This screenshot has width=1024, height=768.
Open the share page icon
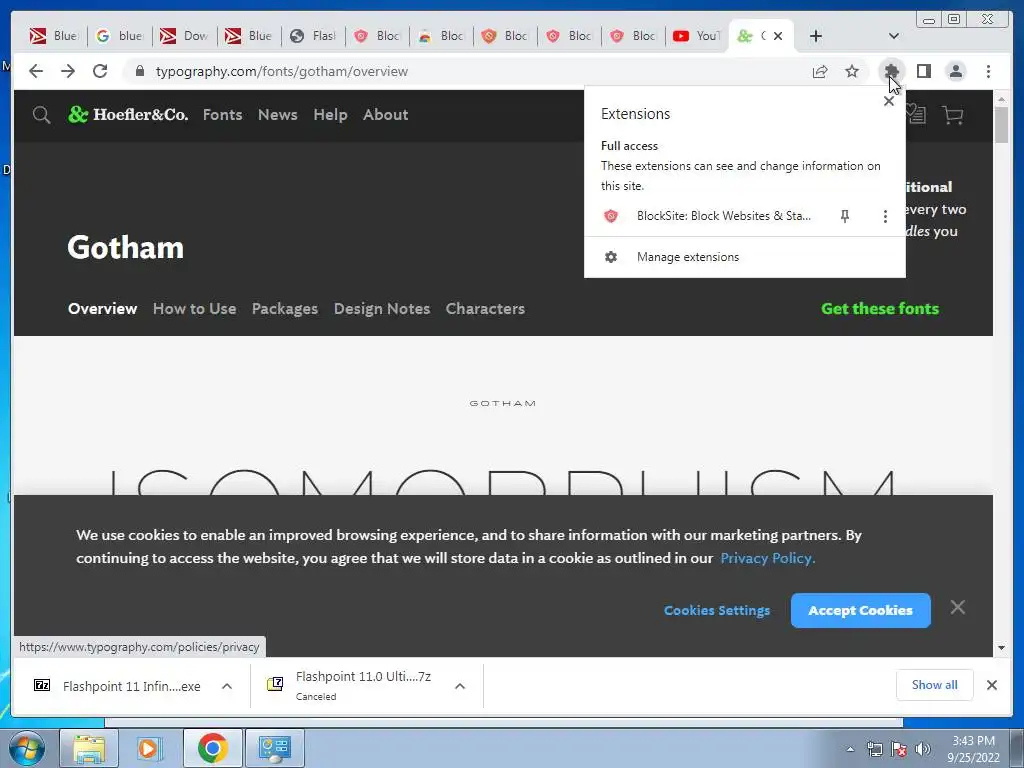coord(820,71)
